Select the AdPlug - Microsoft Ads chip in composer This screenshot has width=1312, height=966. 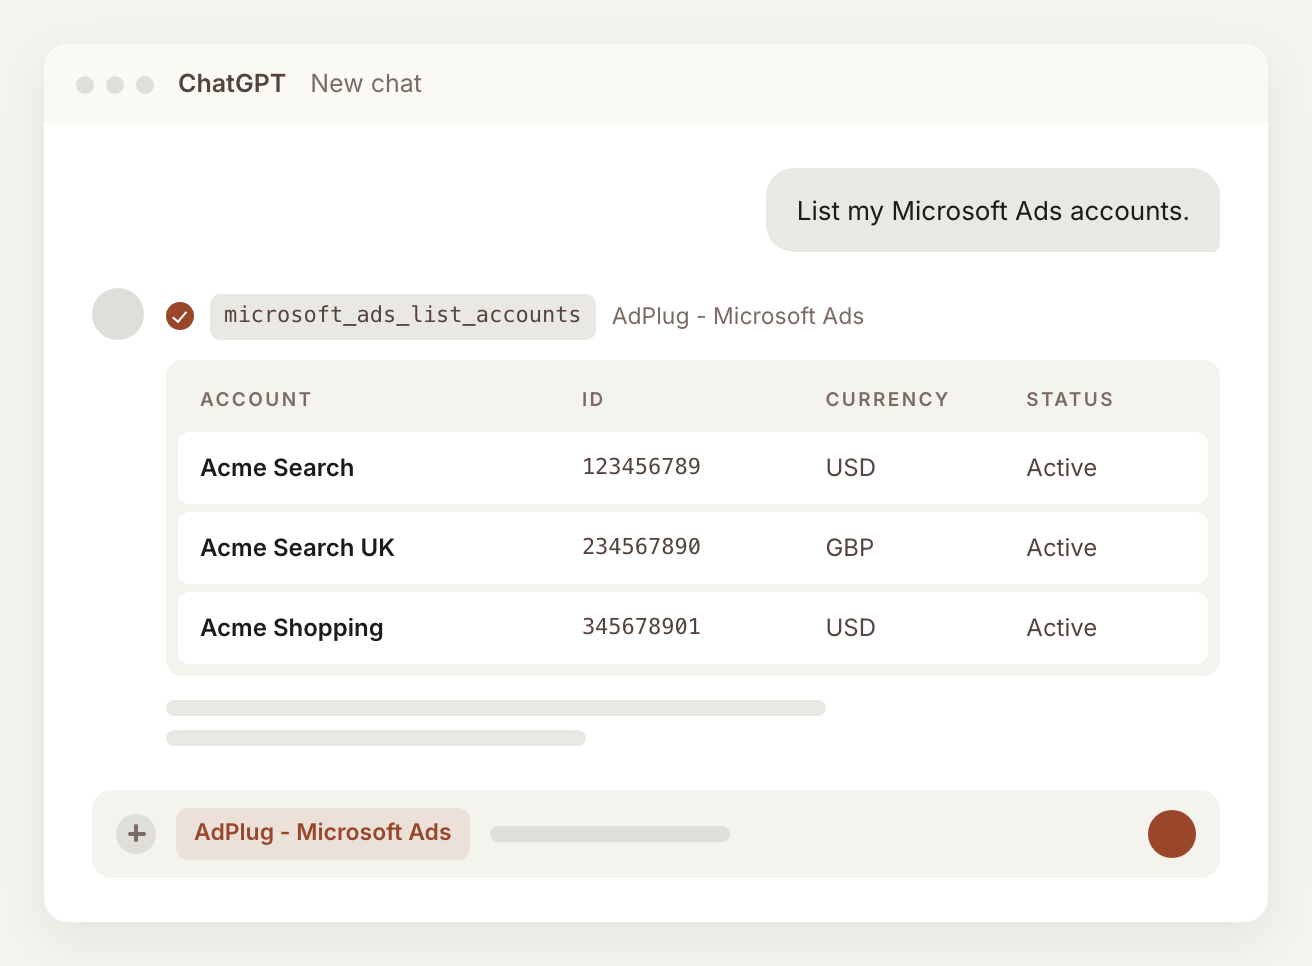point(323,833)
